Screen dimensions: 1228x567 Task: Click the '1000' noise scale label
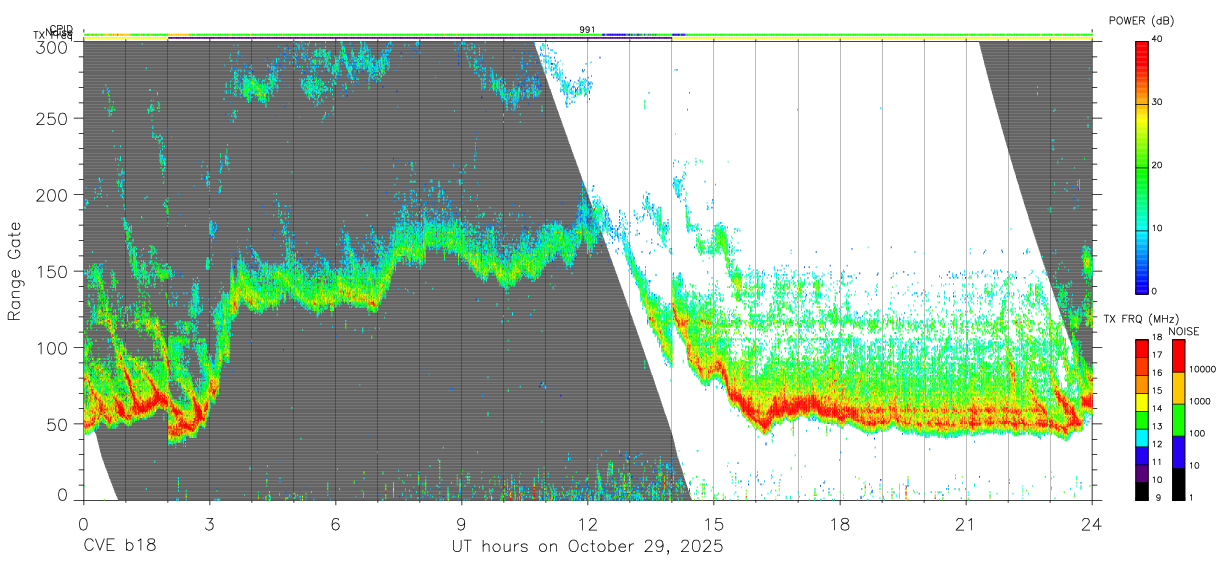[1200, 402]
